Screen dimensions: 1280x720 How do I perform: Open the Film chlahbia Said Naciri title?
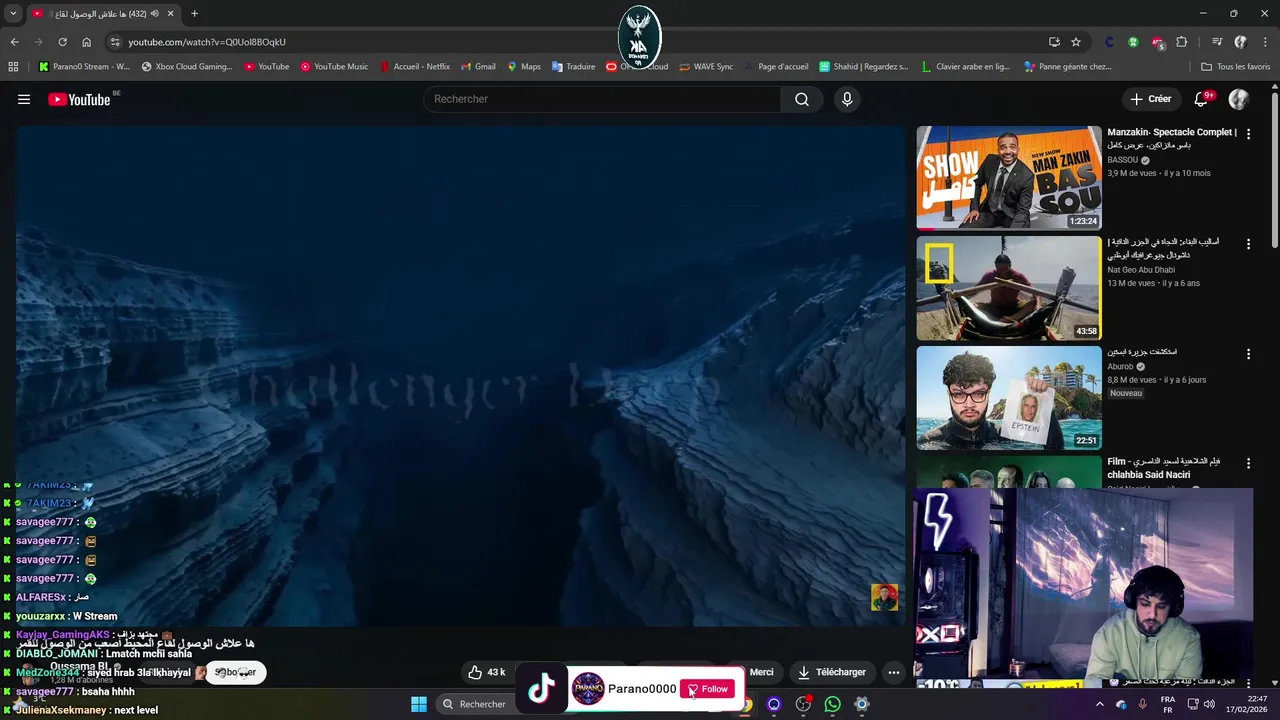[x=1163, y=467]
